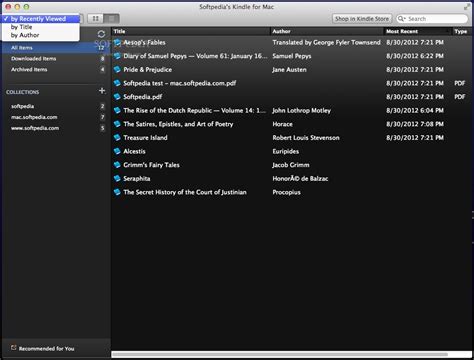The width and height of the screenshot is (474, 360).
Task: Click the icon beside Softpedia.pdf
Action: [117, 97]
